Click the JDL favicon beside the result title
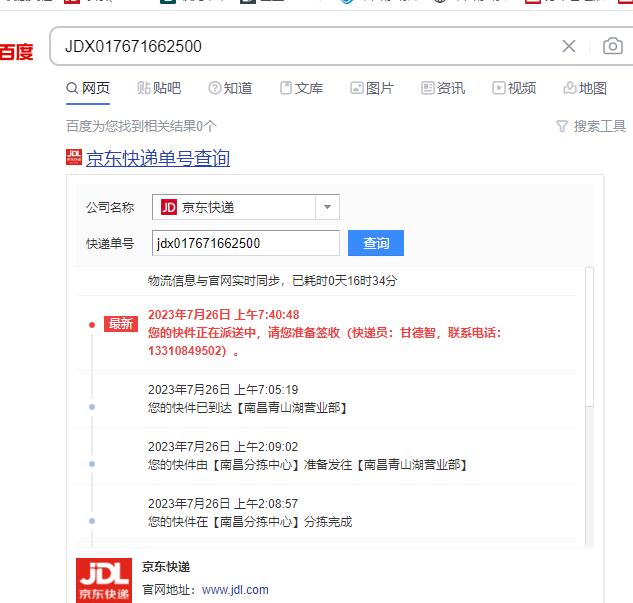The height and width of the screenshot is (603, 633). point(74,157)
